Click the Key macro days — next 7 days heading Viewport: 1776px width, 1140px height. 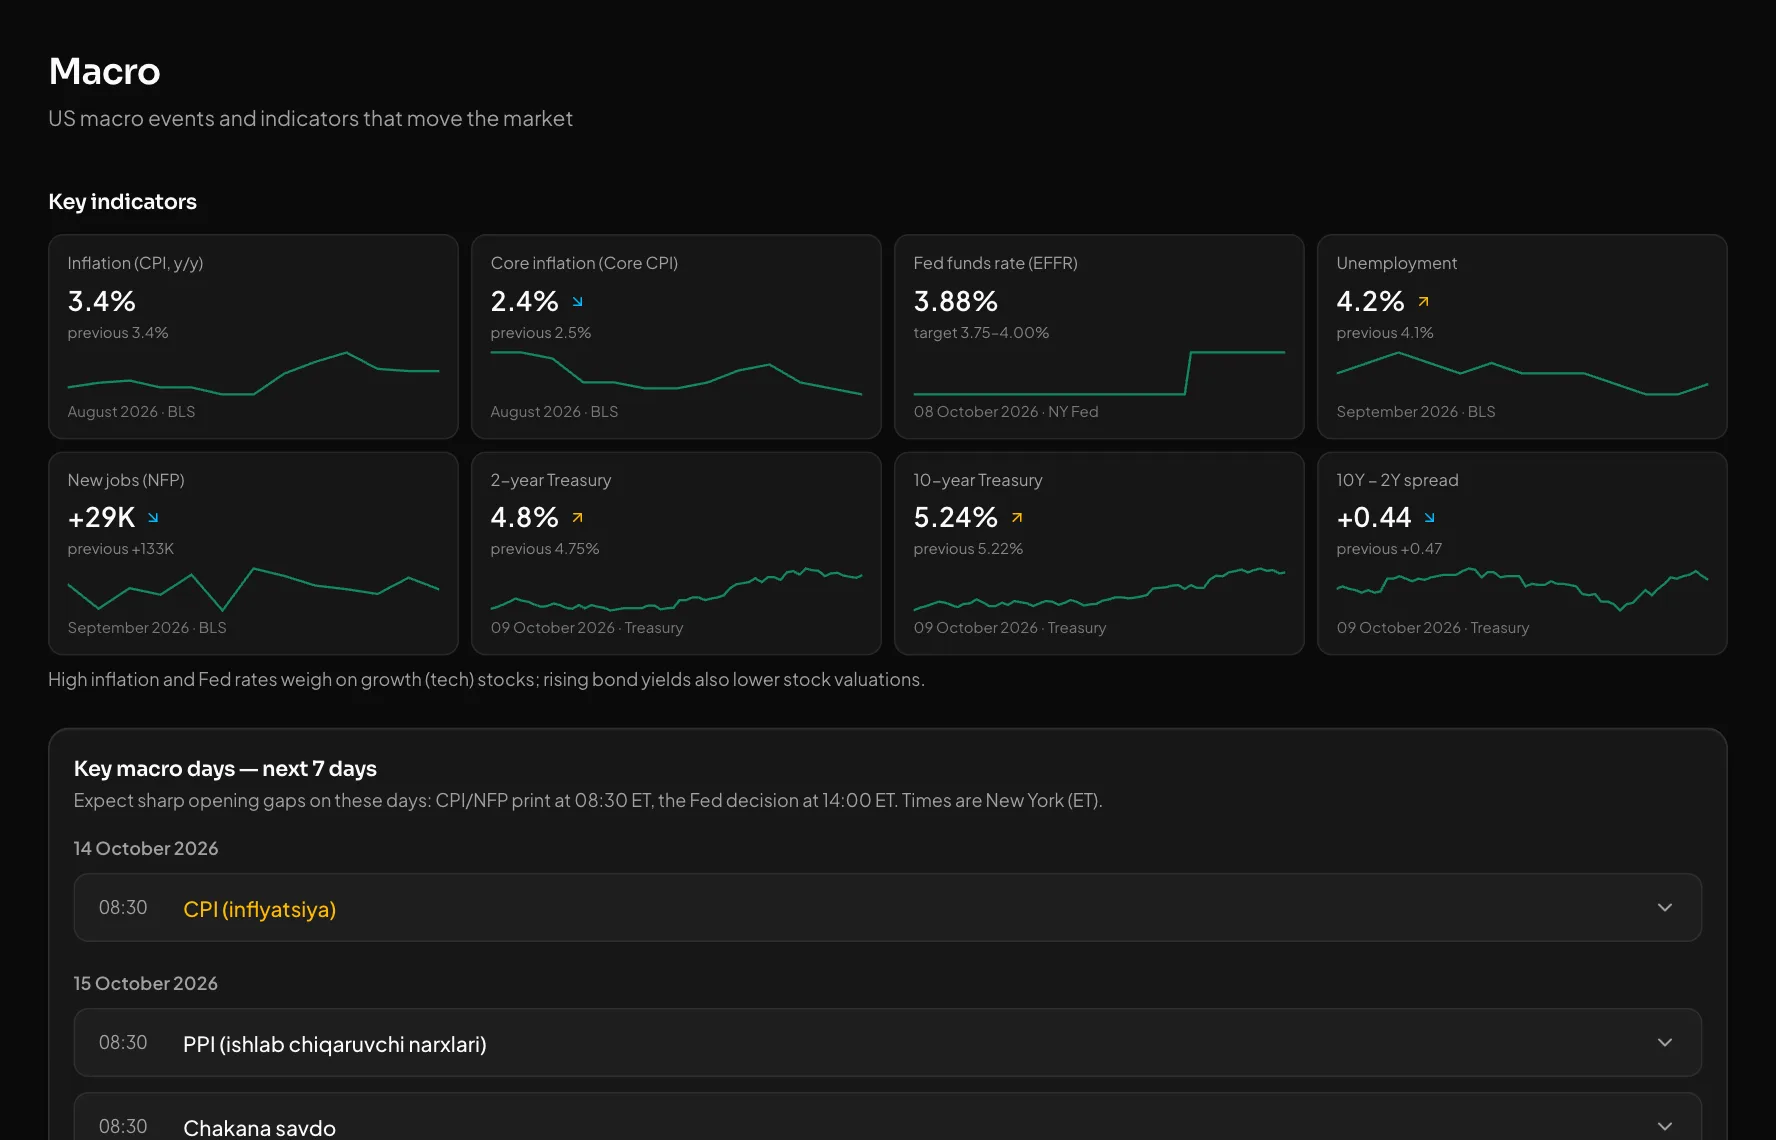tap(225, 769)
